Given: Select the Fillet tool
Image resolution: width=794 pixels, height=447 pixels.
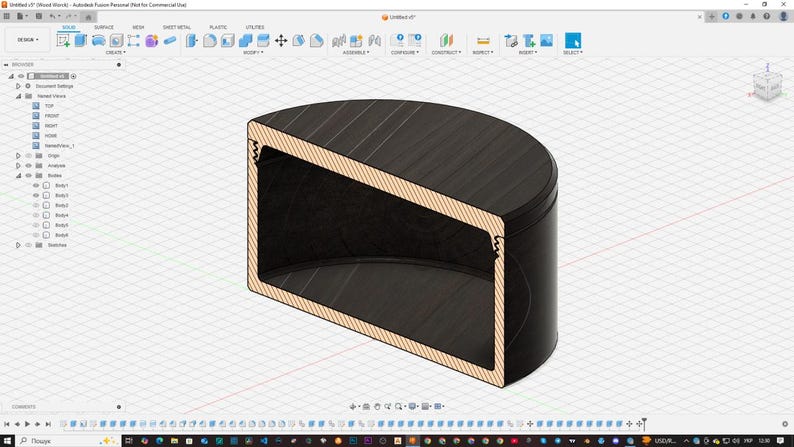Looking at the screenshot, I should (x=210, y=40).
